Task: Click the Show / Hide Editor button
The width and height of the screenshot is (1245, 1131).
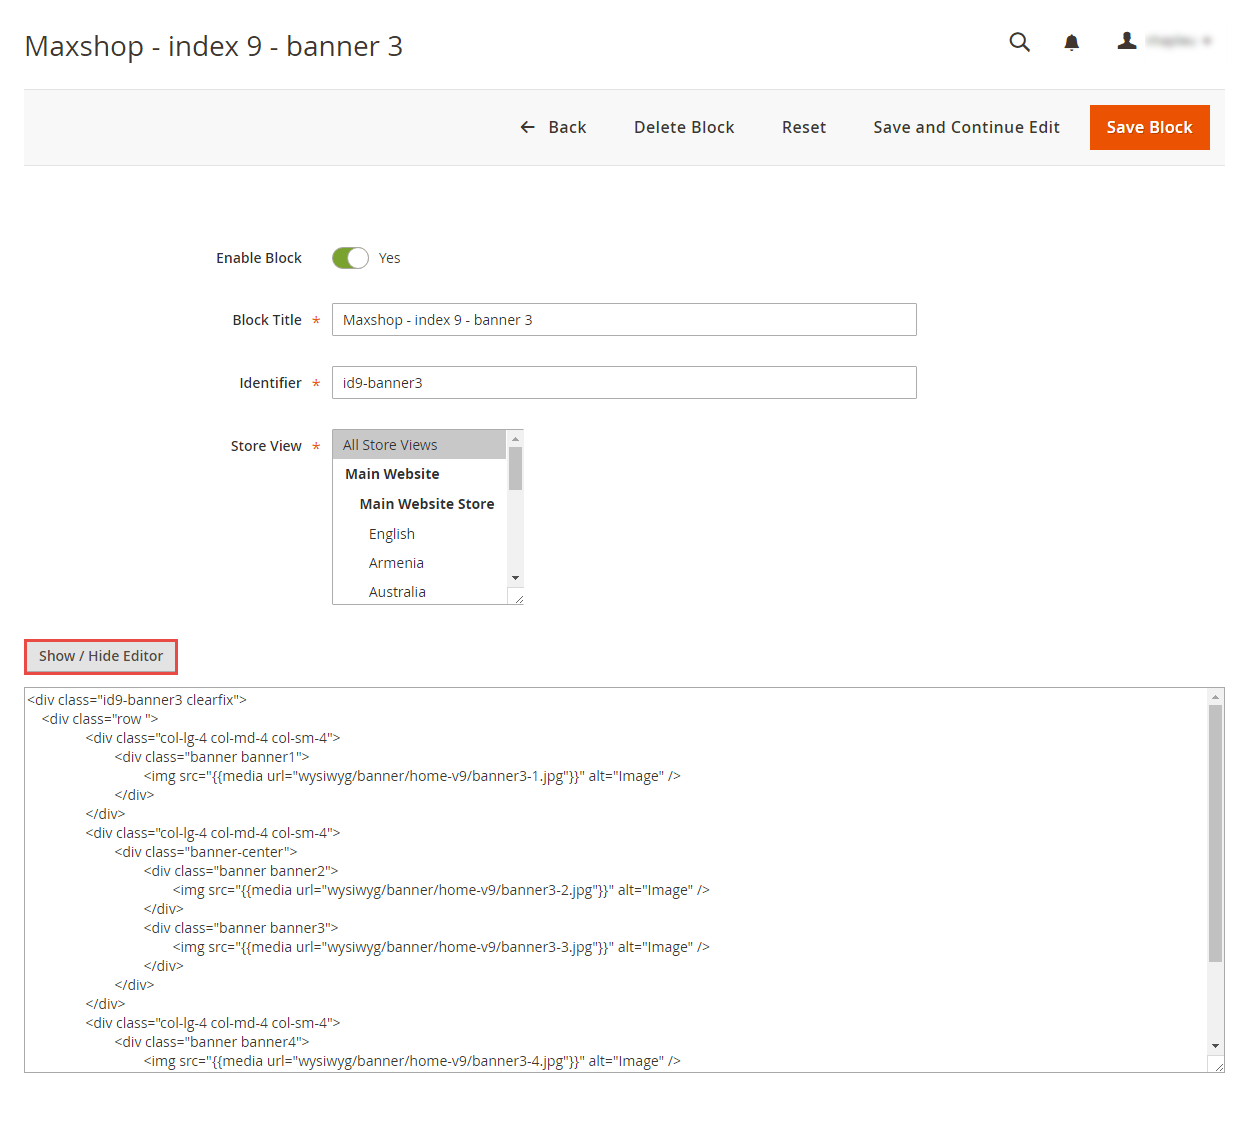Action: click(101, 656)
